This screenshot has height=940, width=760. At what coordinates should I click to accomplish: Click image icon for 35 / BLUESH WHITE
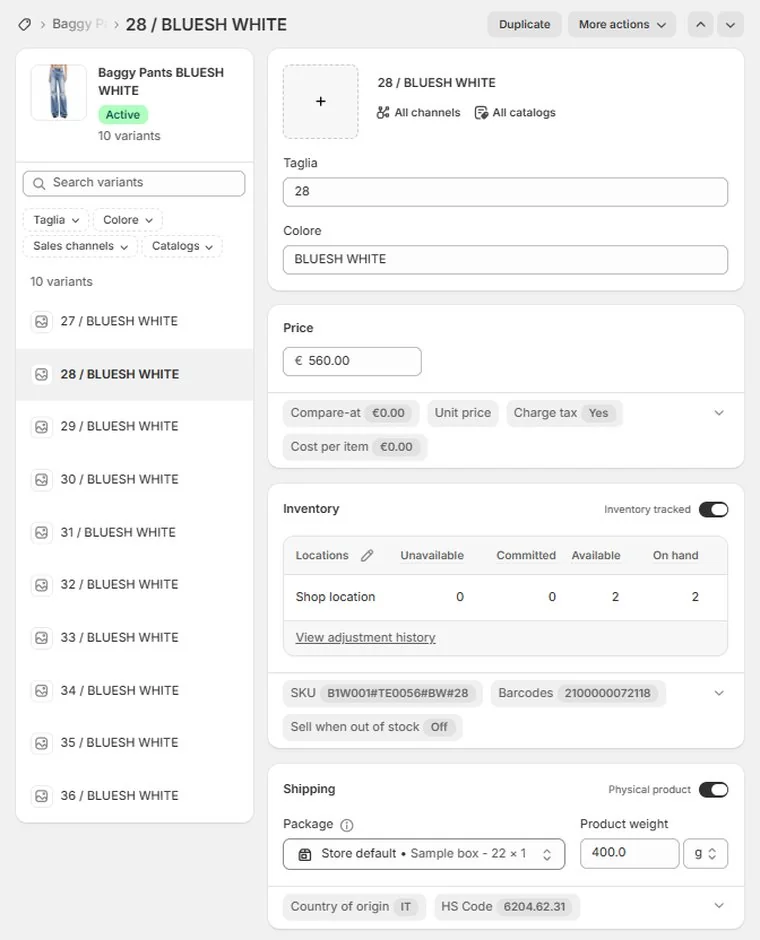click(41, 743)
